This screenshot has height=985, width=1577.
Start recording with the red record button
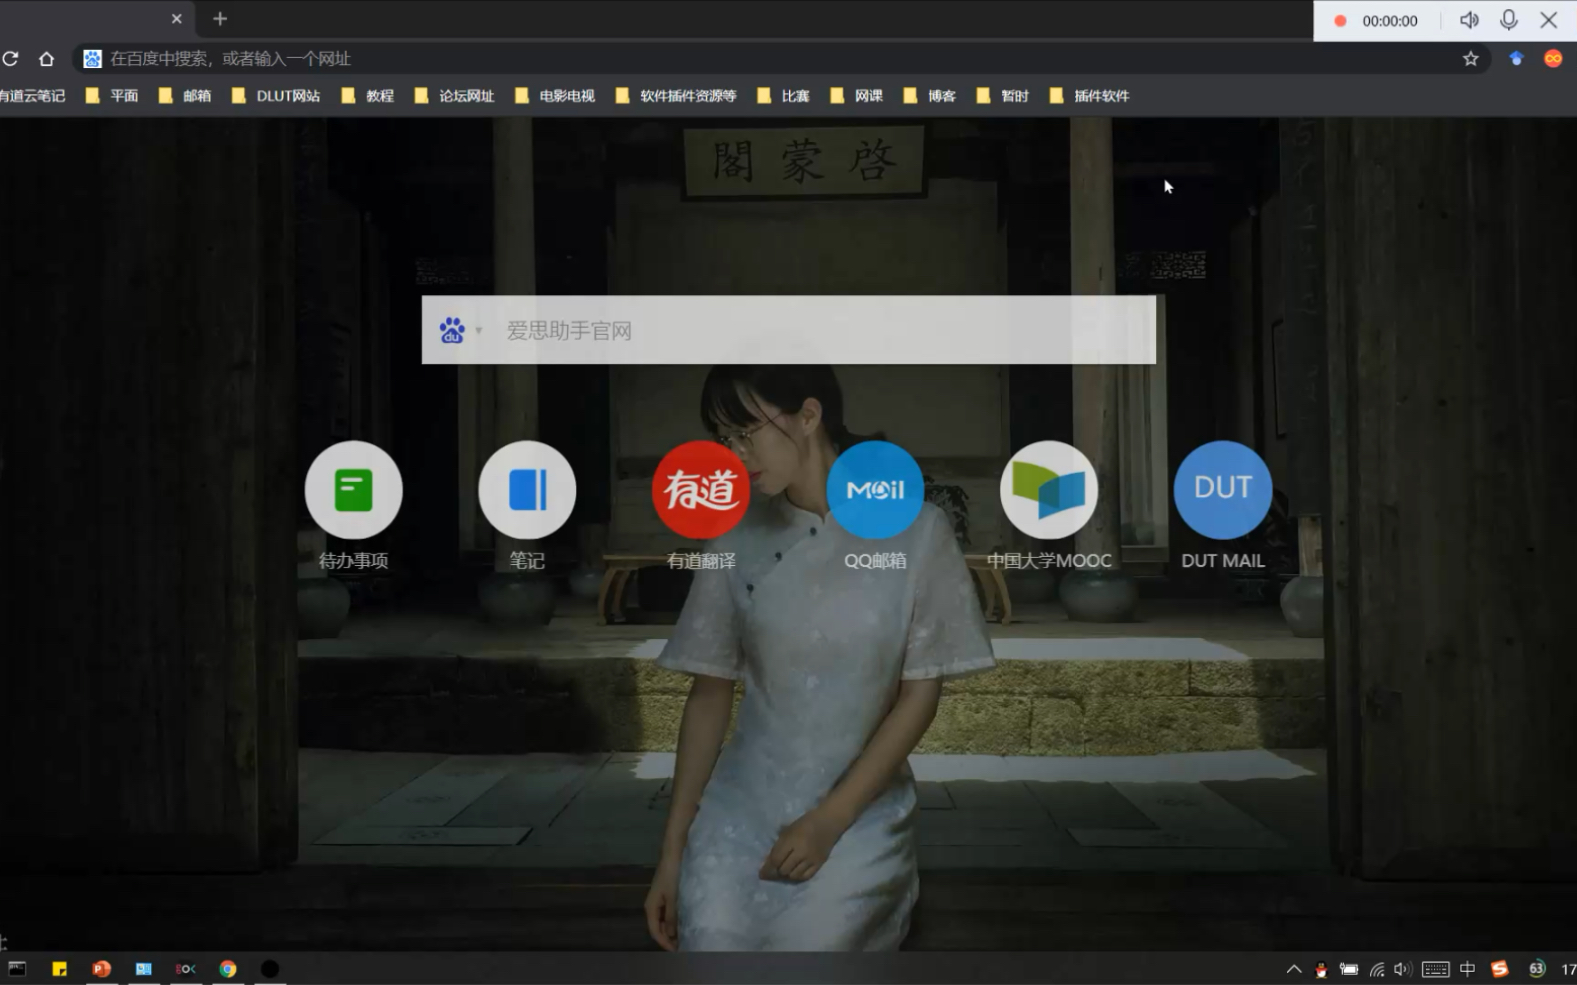pos(1340,21)
